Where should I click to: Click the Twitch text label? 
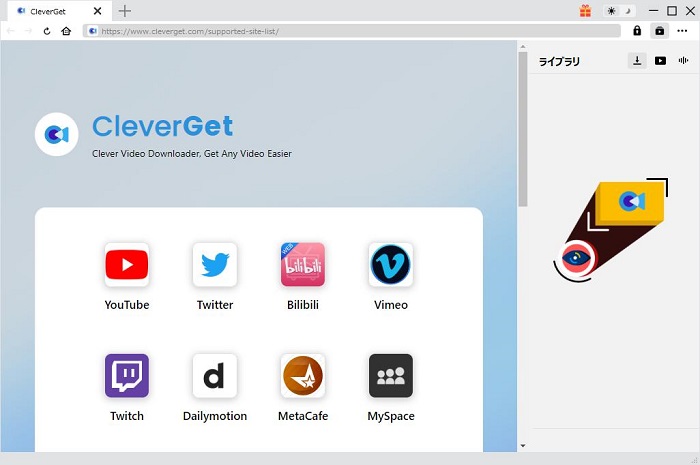tap(127, 416)
